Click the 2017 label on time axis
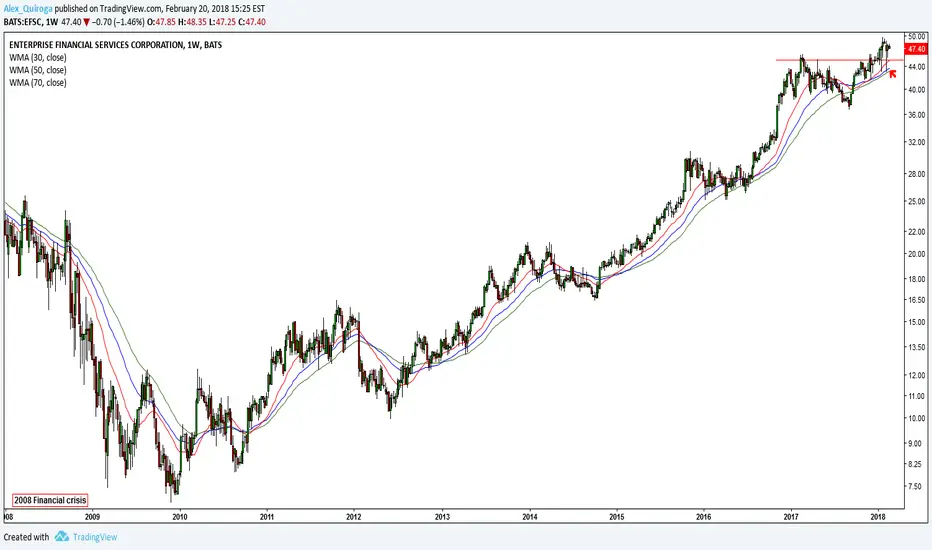This screenshot has height=550, width=932. [791, 517]
